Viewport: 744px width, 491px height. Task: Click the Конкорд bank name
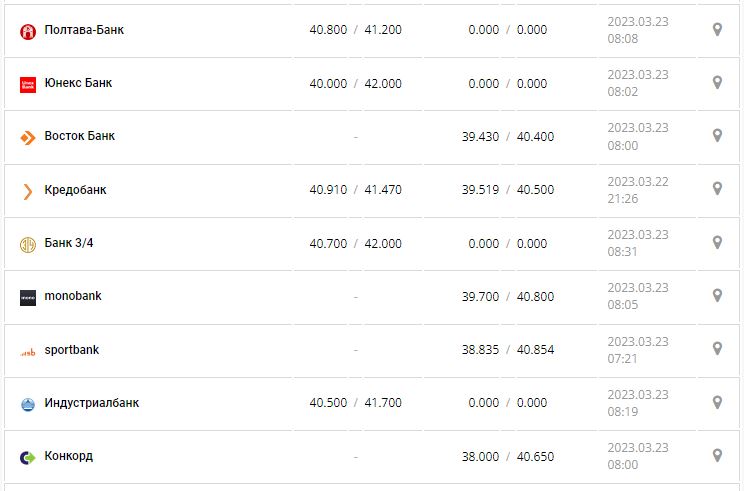[x=68, y=456]
